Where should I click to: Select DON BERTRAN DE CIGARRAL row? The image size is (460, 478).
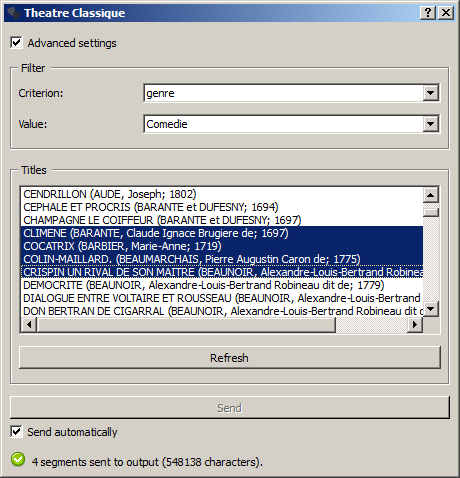coord(222,311)
